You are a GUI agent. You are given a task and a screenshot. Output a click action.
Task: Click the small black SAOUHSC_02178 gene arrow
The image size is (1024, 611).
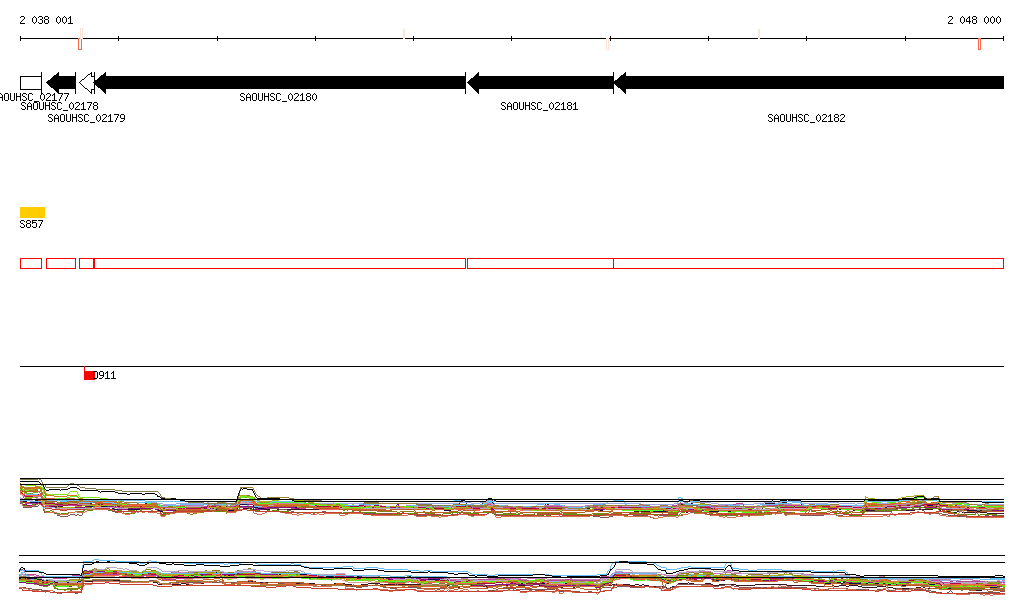pyautogui.click(x=61, y=83)
